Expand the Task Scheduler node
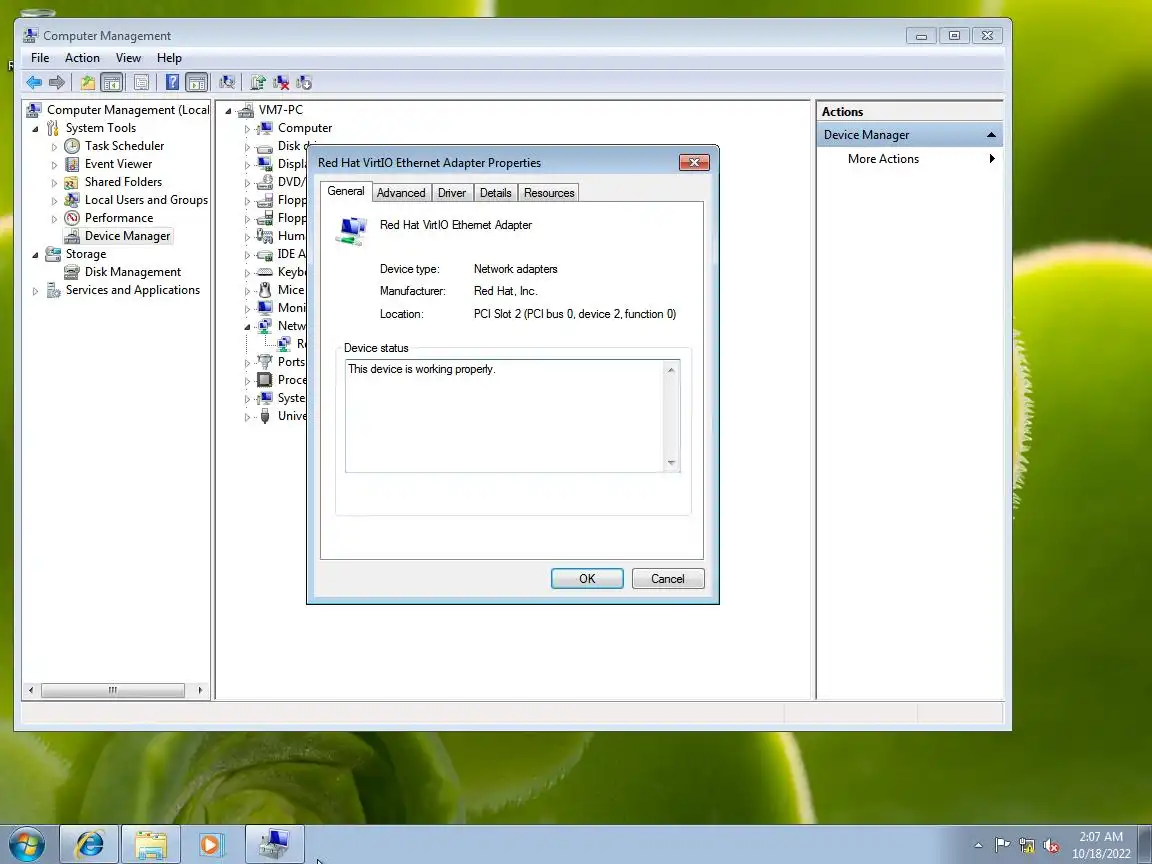Screen dimensions: 1152x864 pos(54,147)
